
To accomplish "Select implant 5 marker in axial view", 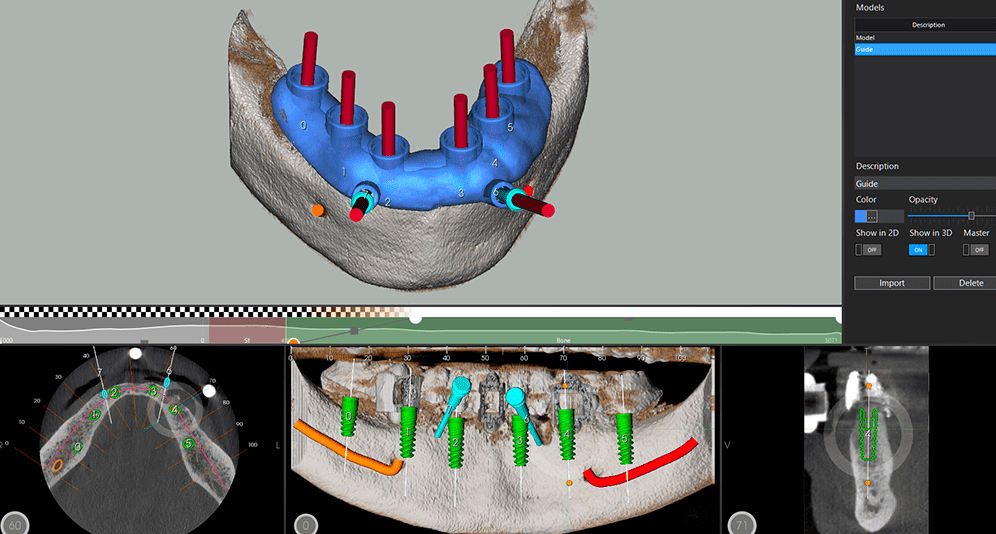I will click(188, 443).
